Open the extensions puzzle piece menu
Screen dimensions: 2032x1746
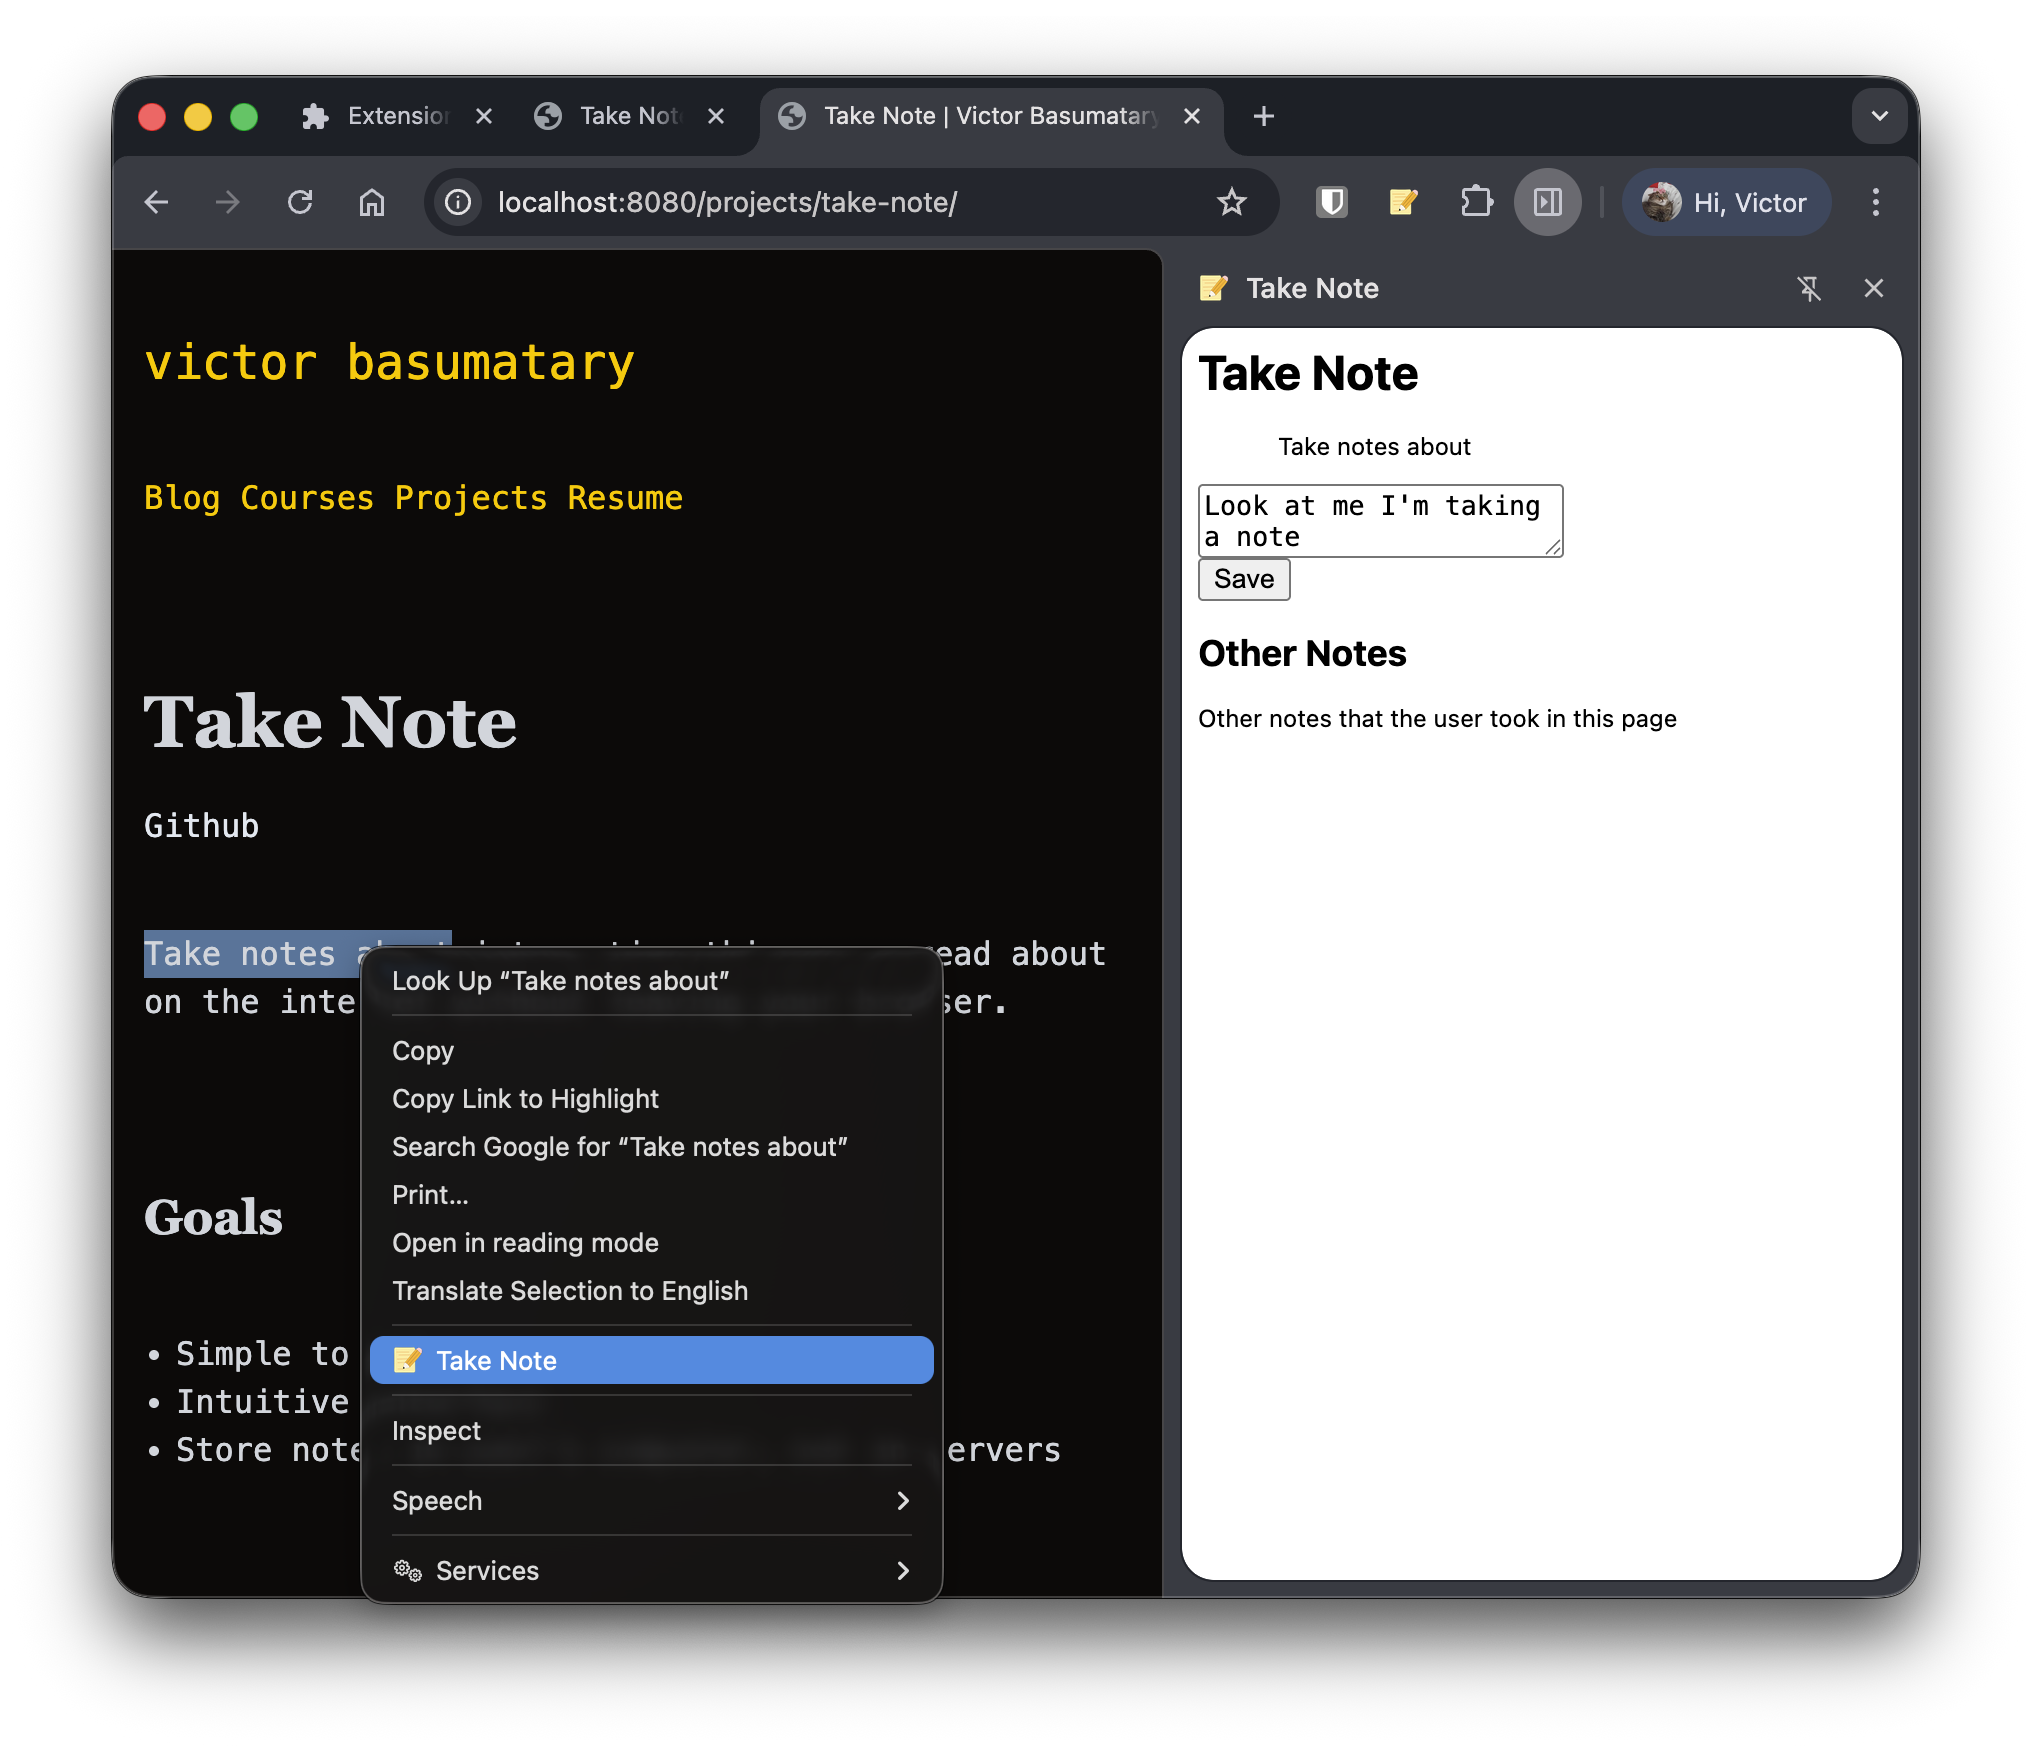(1475, 202)
